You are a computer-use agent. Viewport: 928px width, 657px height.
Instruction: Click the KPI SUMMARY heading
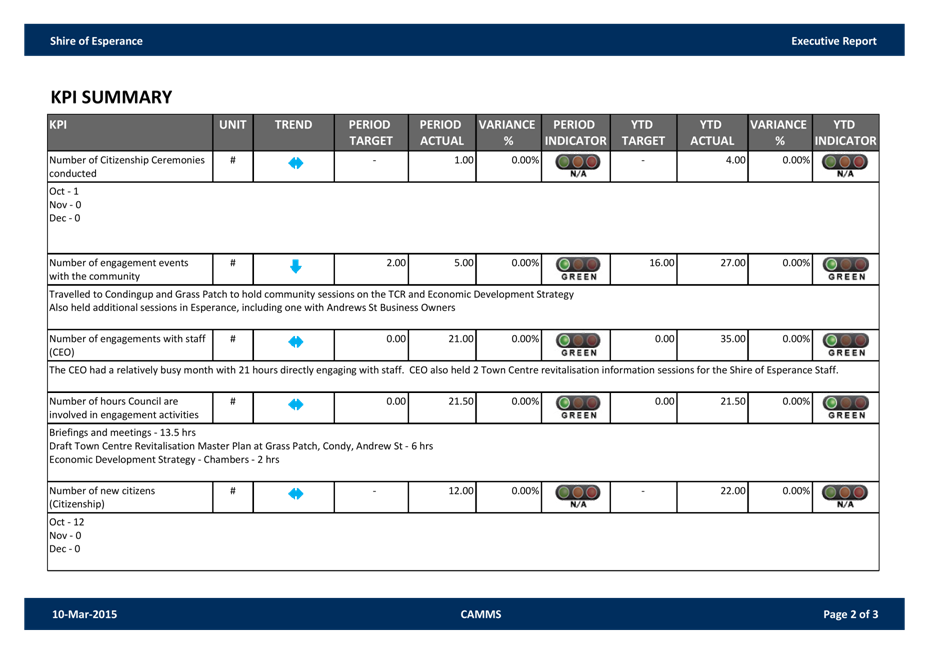tap(111, 97)
